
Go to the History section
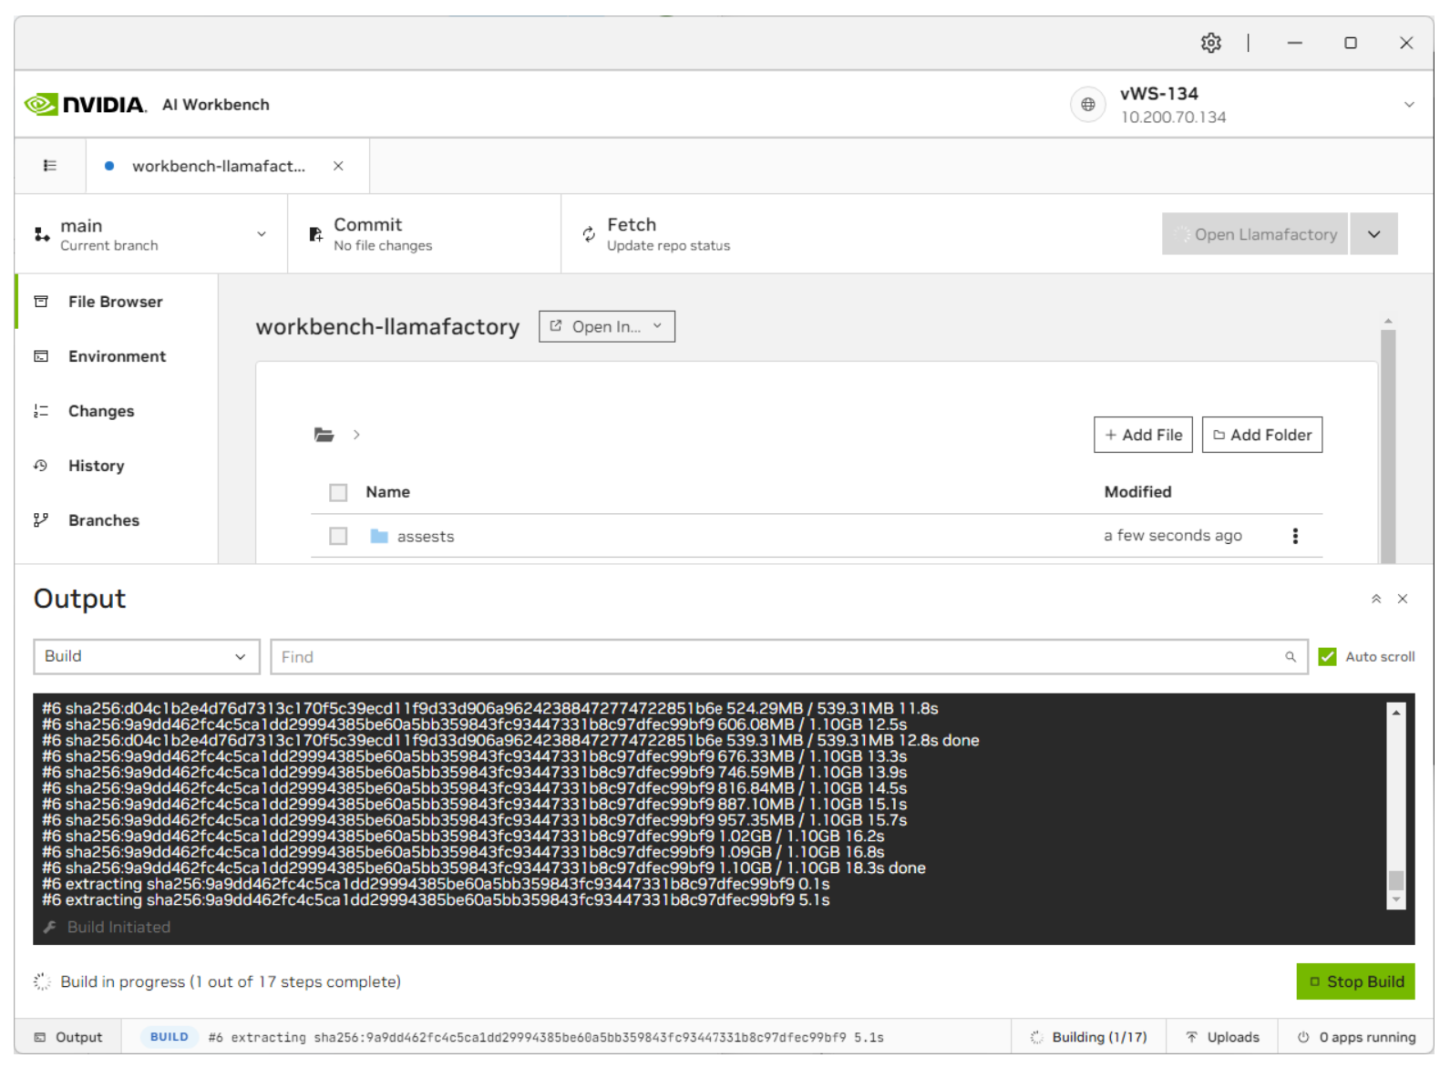pyautogui.click(x=96, y=466)
